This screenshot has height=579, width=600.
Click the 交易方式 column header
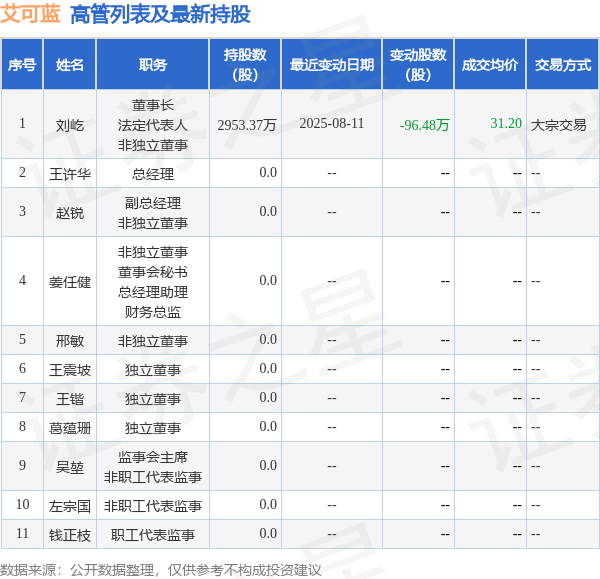(562, 65)
